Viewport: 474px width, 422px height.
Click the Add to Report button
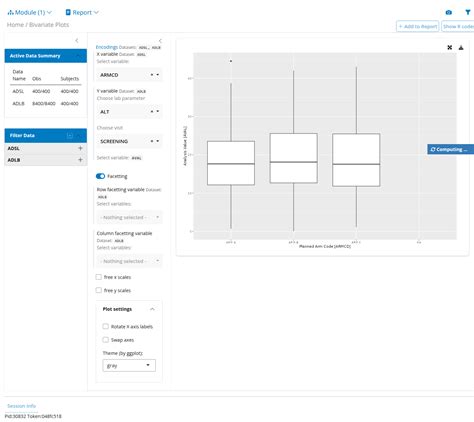(418, 26)
